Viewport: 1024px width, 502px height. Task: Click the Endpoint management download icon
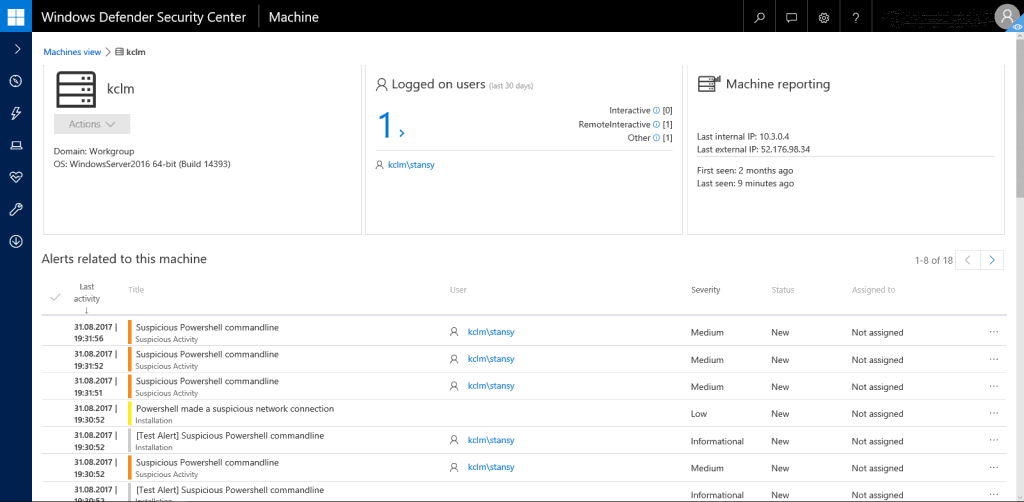tap(16, 241)
